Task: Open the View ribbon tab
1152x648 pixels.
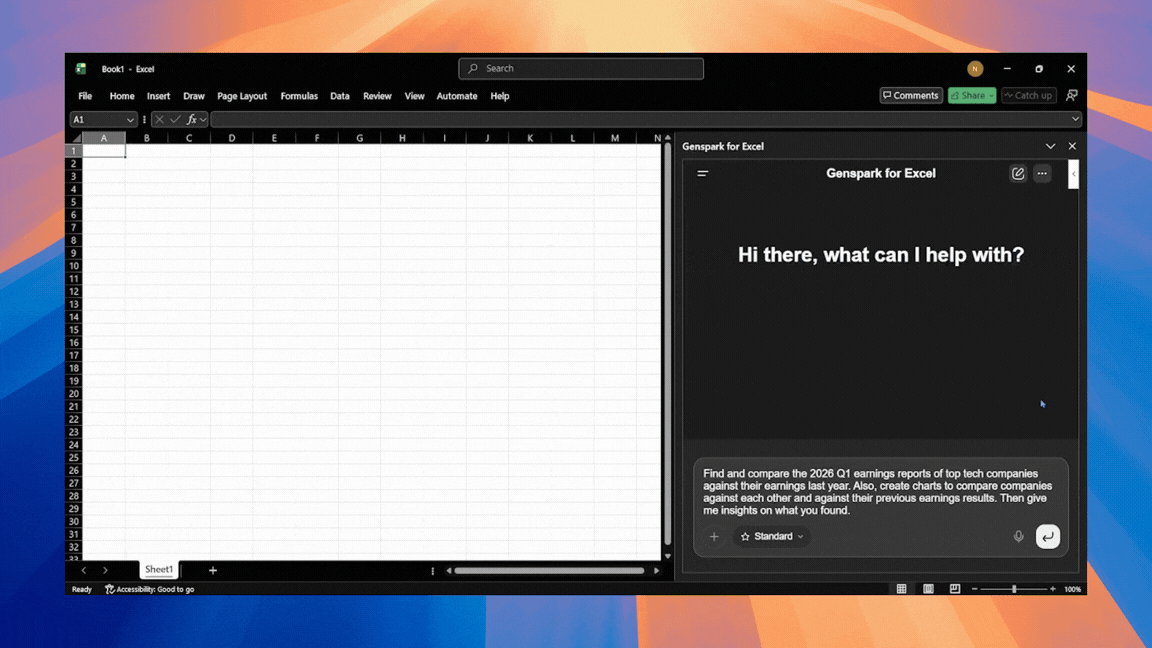Action: click(x=414, y=96)
